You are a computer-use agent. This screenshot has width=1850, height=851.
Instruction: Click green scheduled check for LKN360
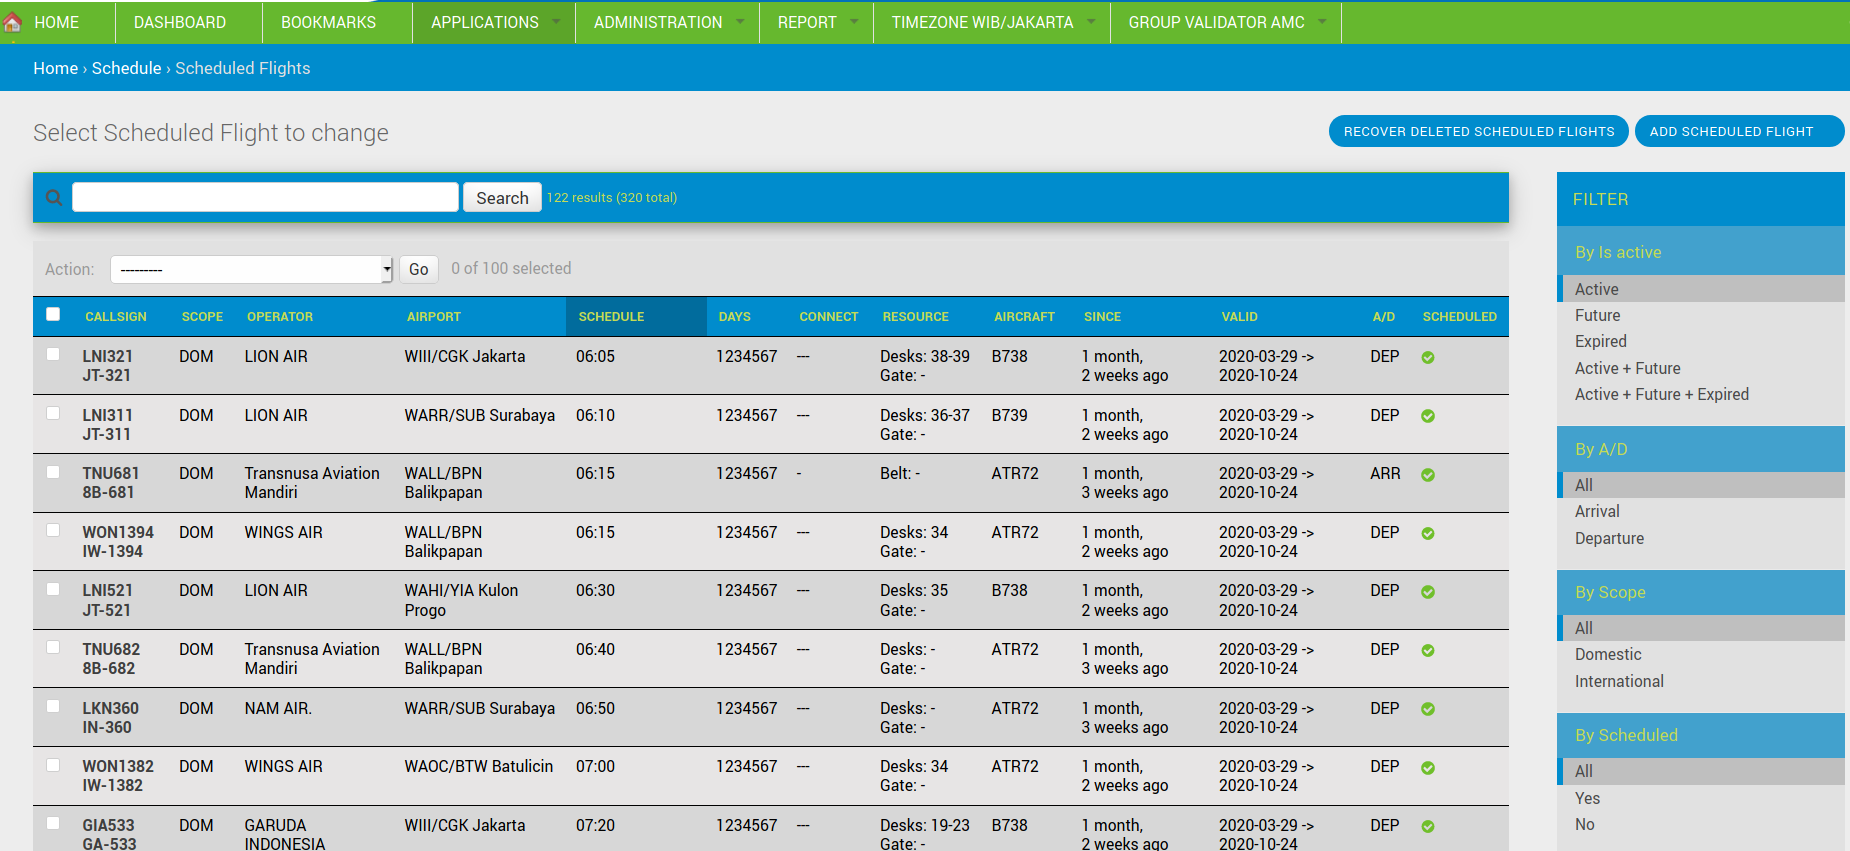[1428, 710]
